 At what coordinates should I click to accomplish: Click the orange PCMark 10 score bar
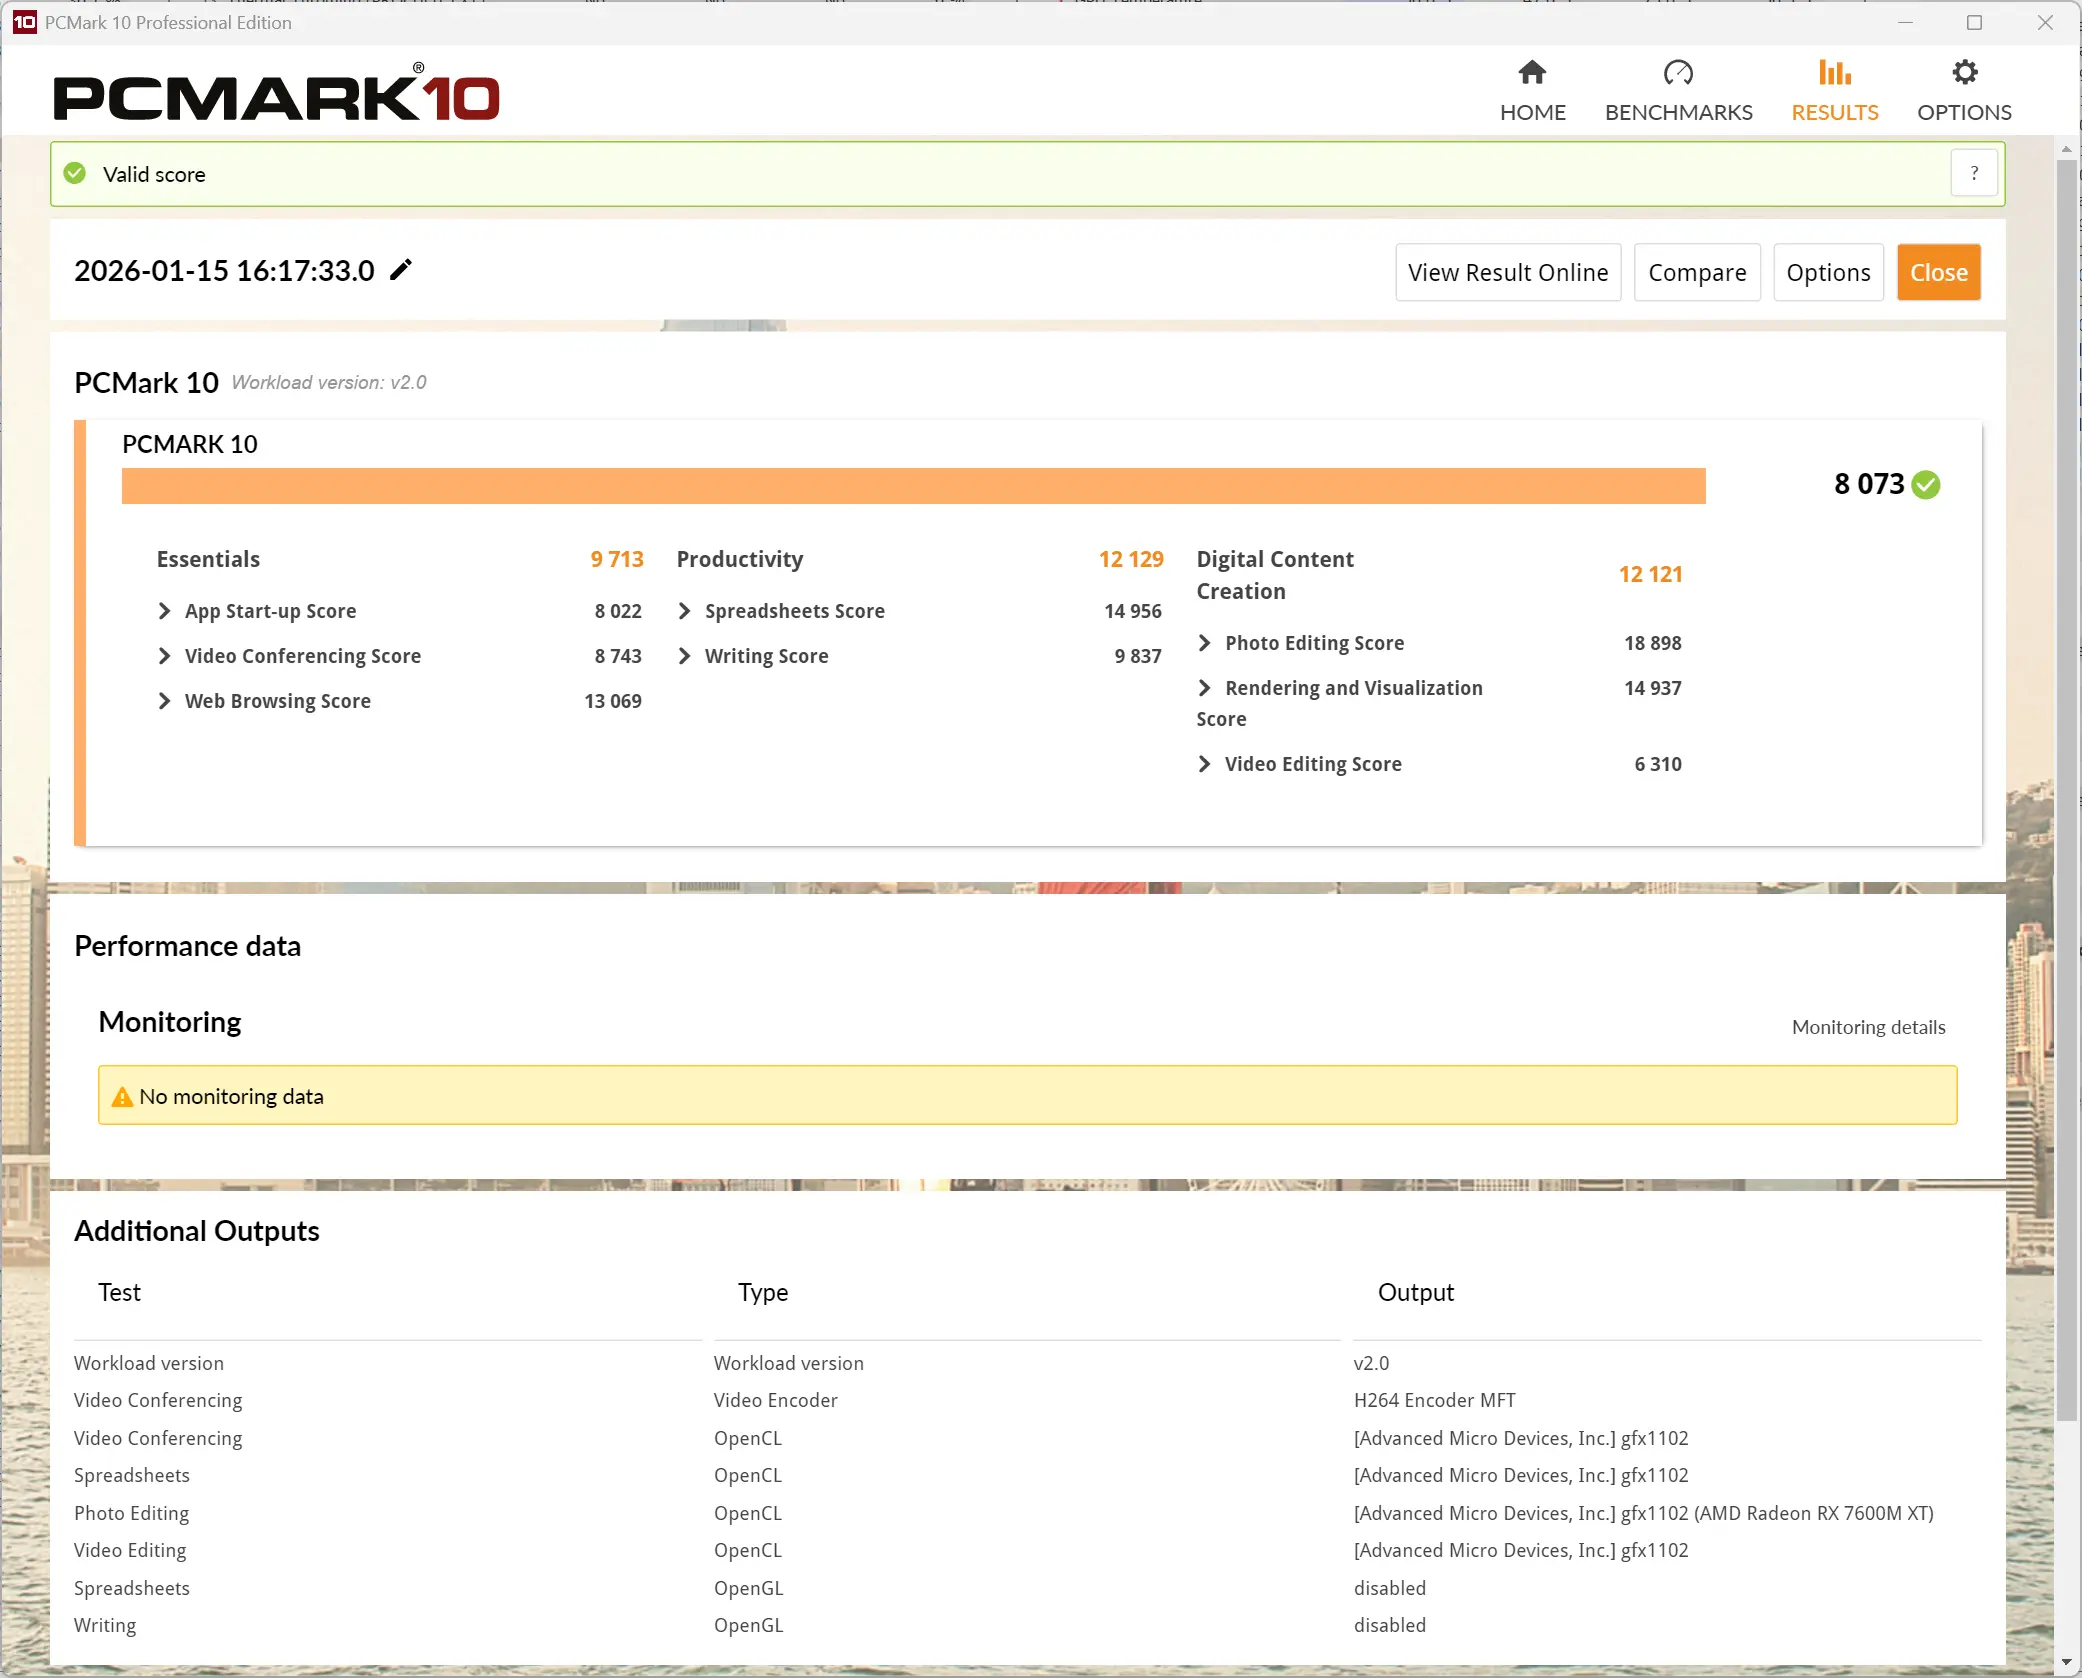pos(913,486)
